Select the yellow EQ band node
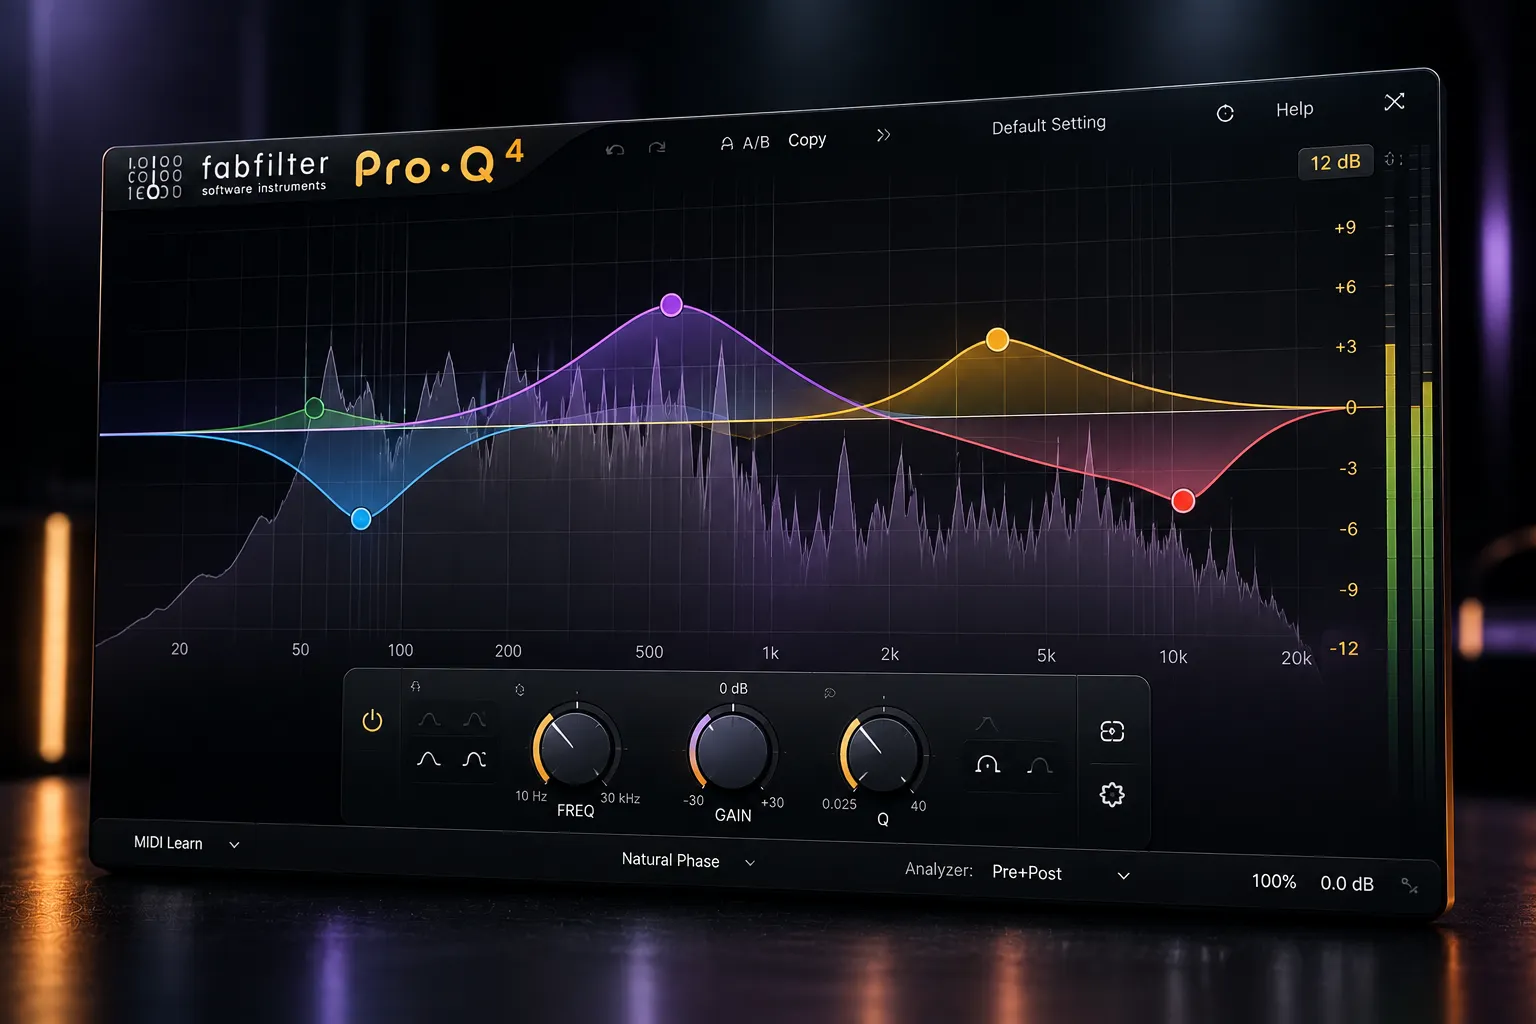Image resolution: width=1536 pixels, height=1024 pixels. [x=997, y=340]
